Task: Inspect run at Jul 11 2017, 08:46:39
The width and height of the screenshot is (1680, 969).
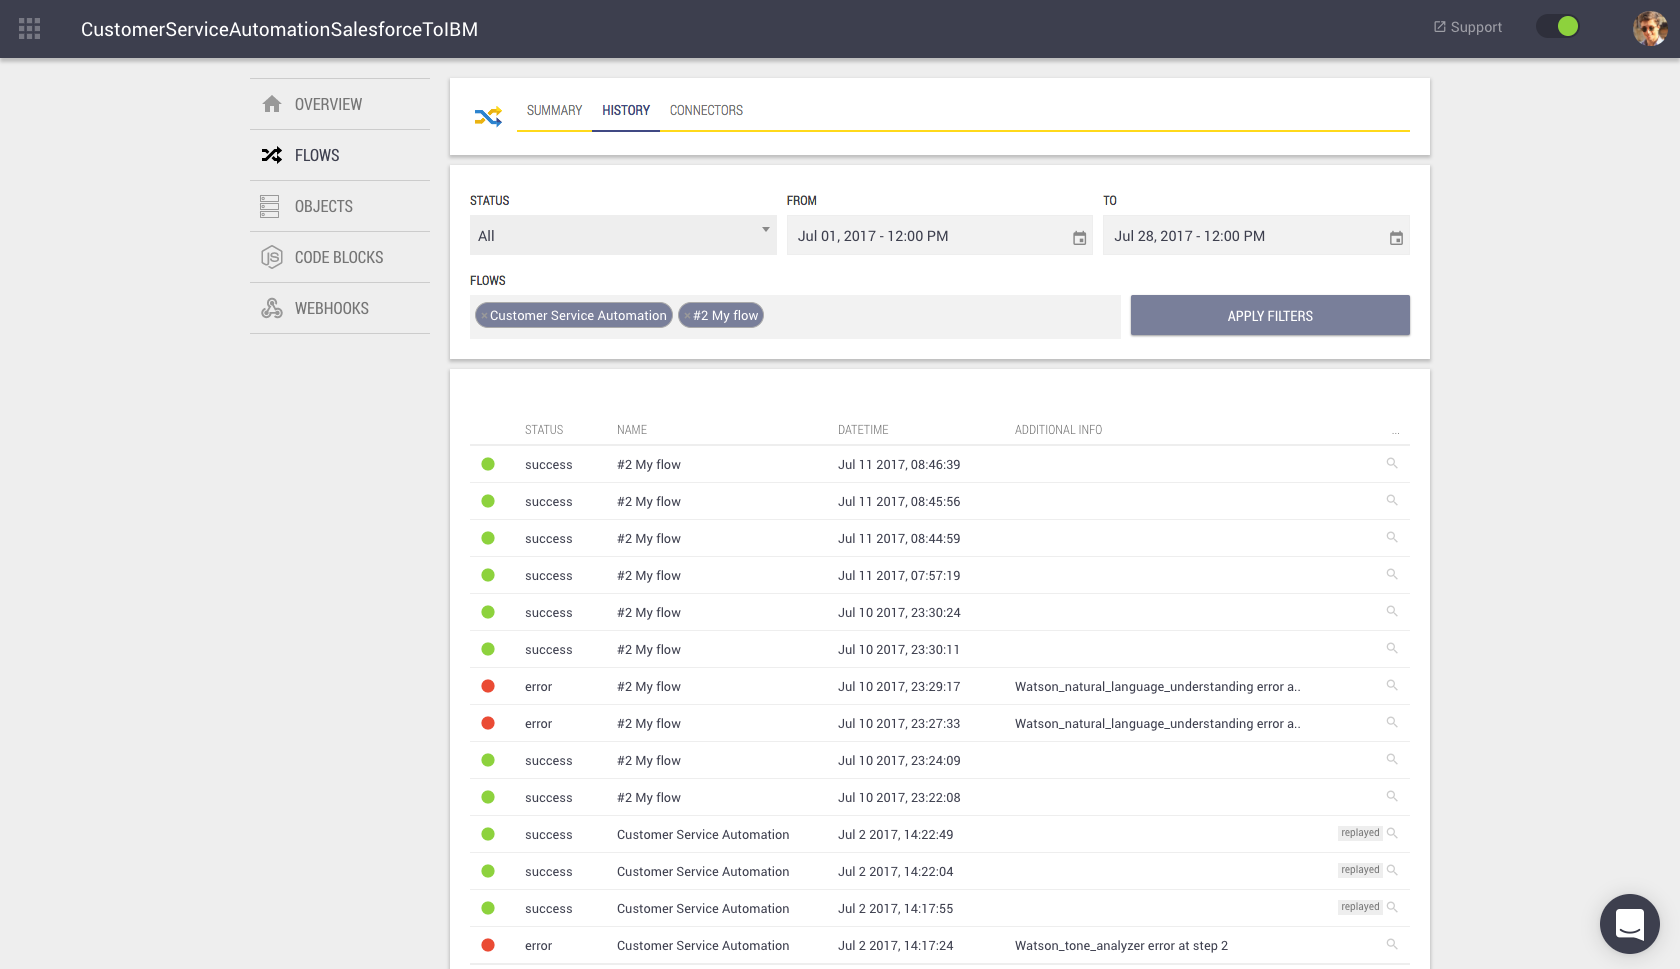Action: [x=1392, y=463]
